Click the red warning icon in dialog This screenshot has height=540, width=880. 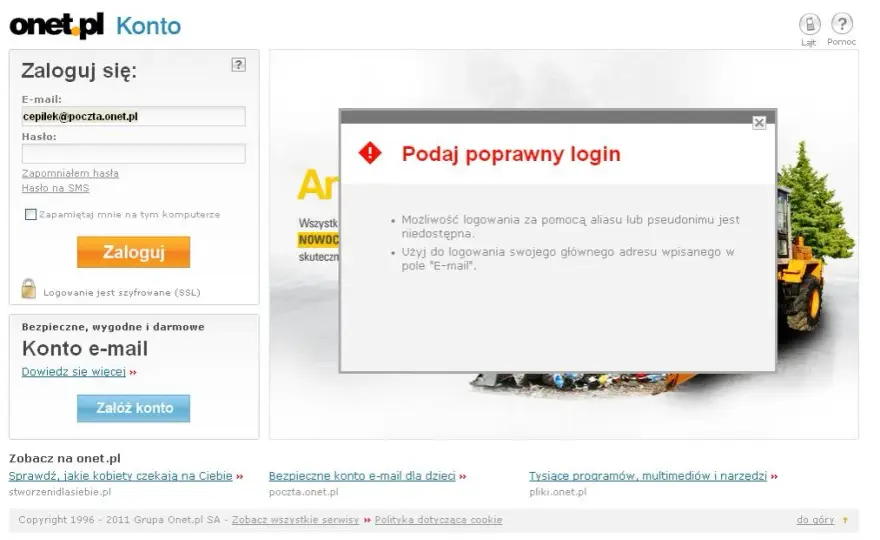tap(370, 153)
